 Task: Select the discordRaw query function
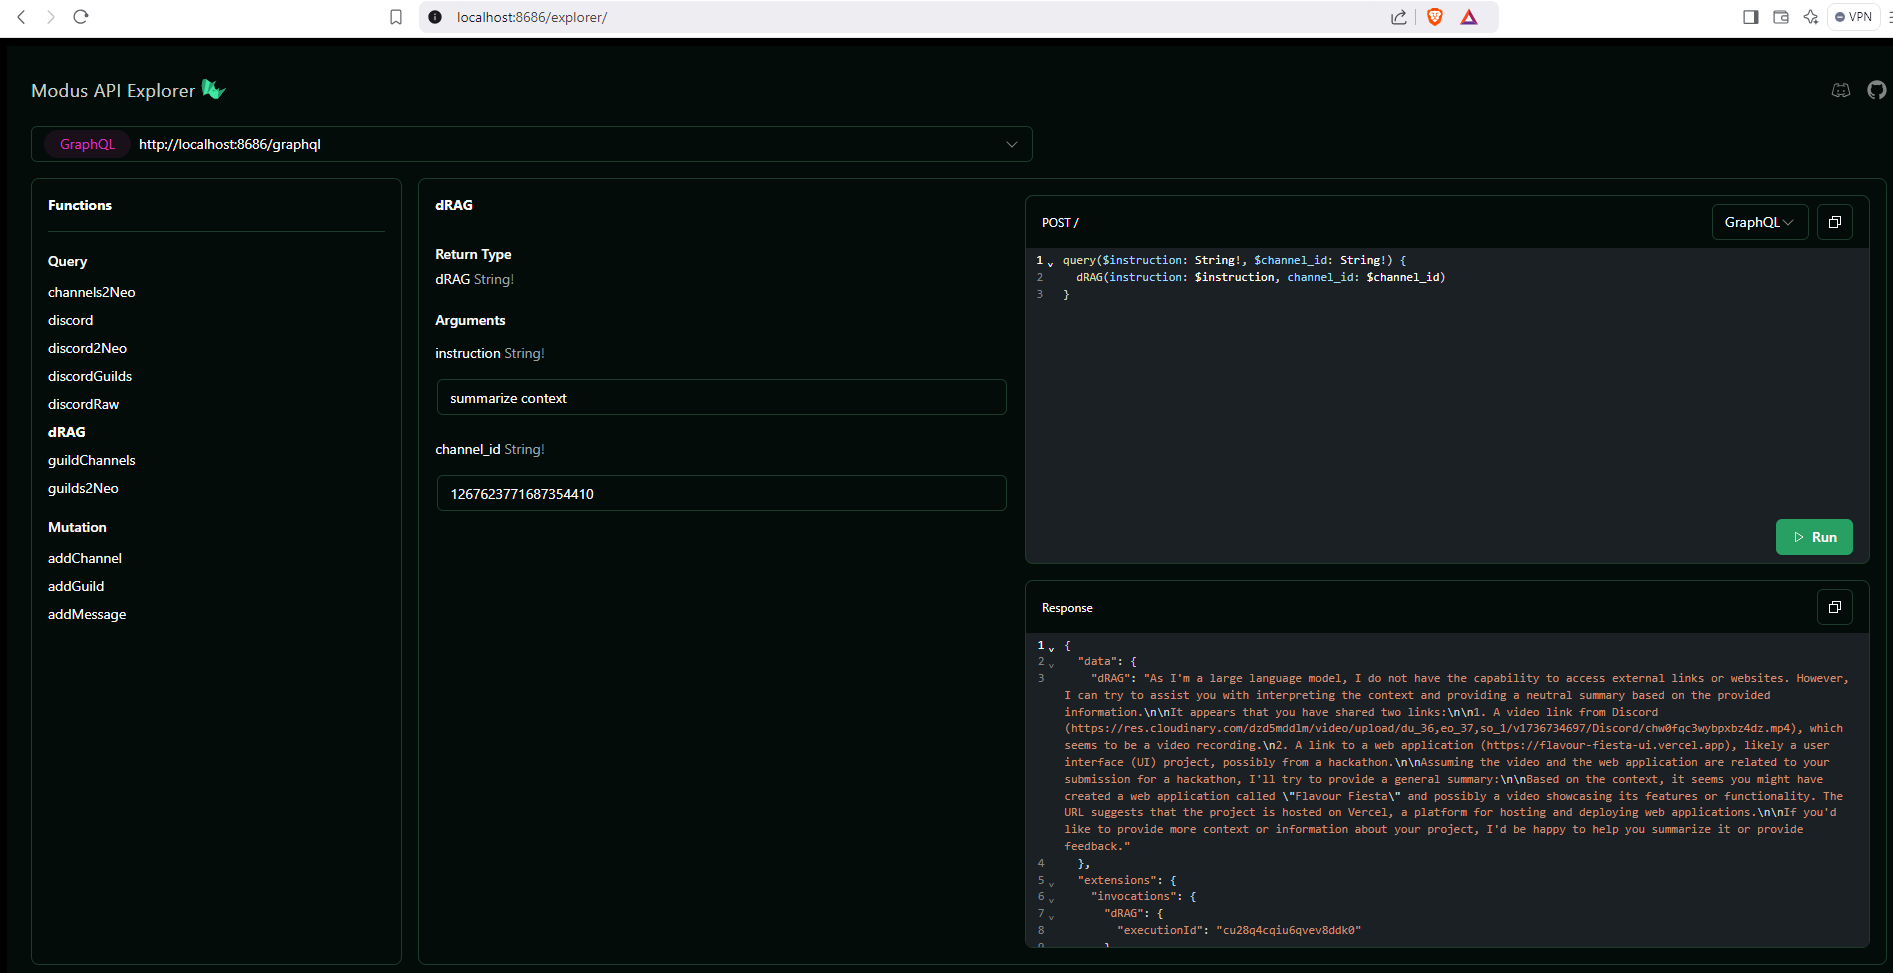point(83,404)
